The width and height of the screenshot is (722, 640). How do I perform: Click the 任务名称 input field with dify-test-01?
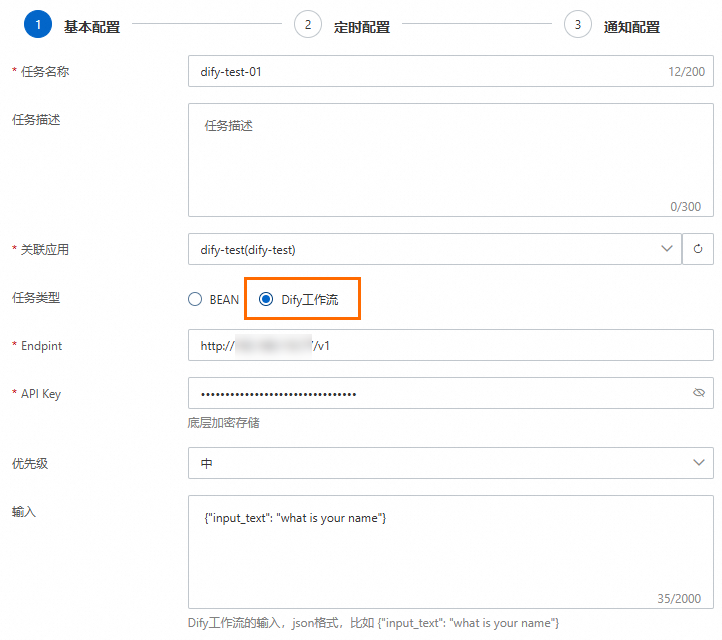(x=450, y=71)
